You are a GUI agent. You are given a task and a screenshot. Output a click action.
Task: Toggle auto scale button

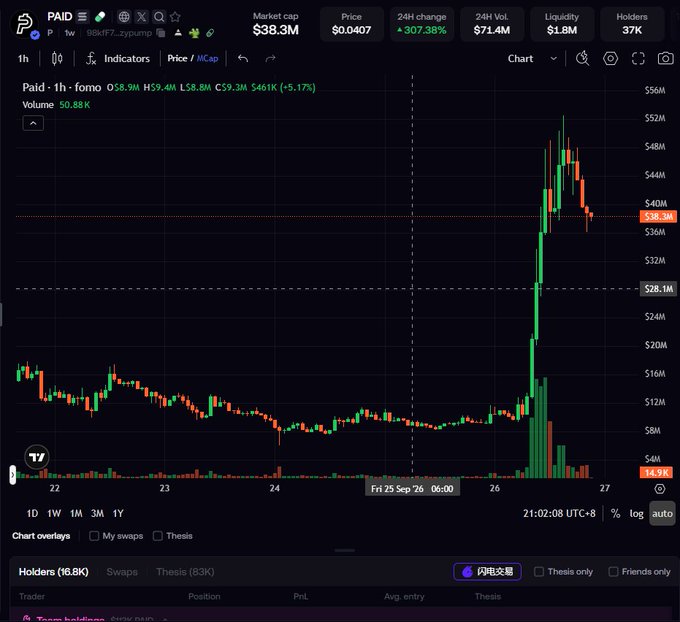pyautogui.click(x=662, y=514)
